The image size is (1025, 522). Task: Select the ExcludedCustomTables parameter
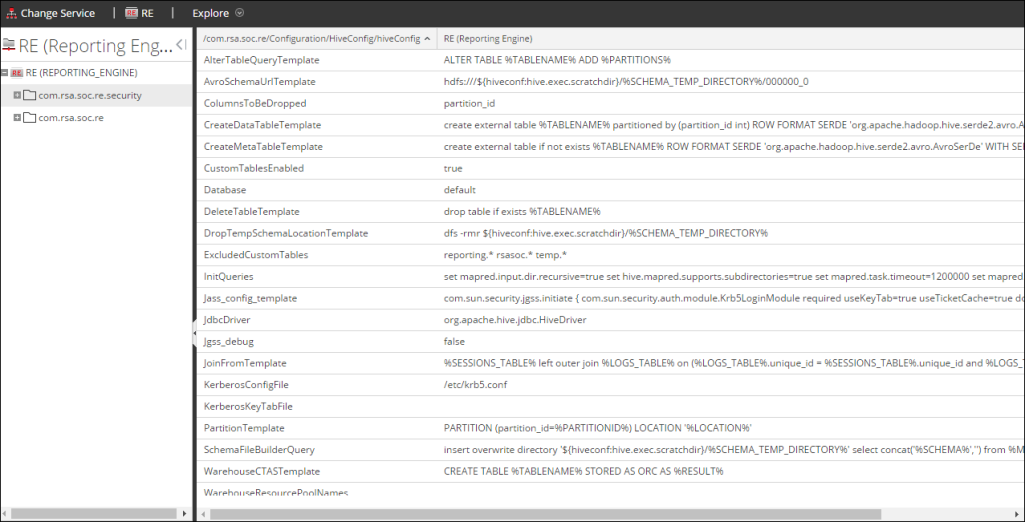coord(256,255)
